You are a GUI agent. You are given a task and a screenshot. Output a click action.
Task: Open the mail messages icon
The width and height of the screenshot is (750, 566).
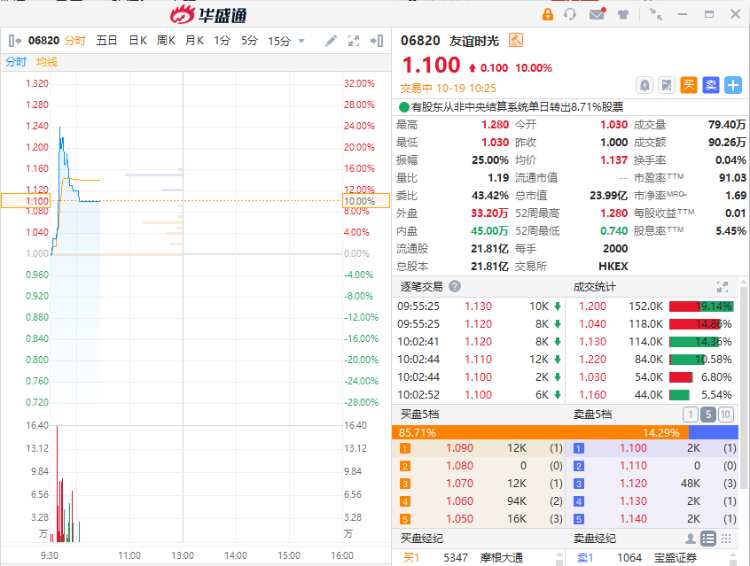[597, 14]
